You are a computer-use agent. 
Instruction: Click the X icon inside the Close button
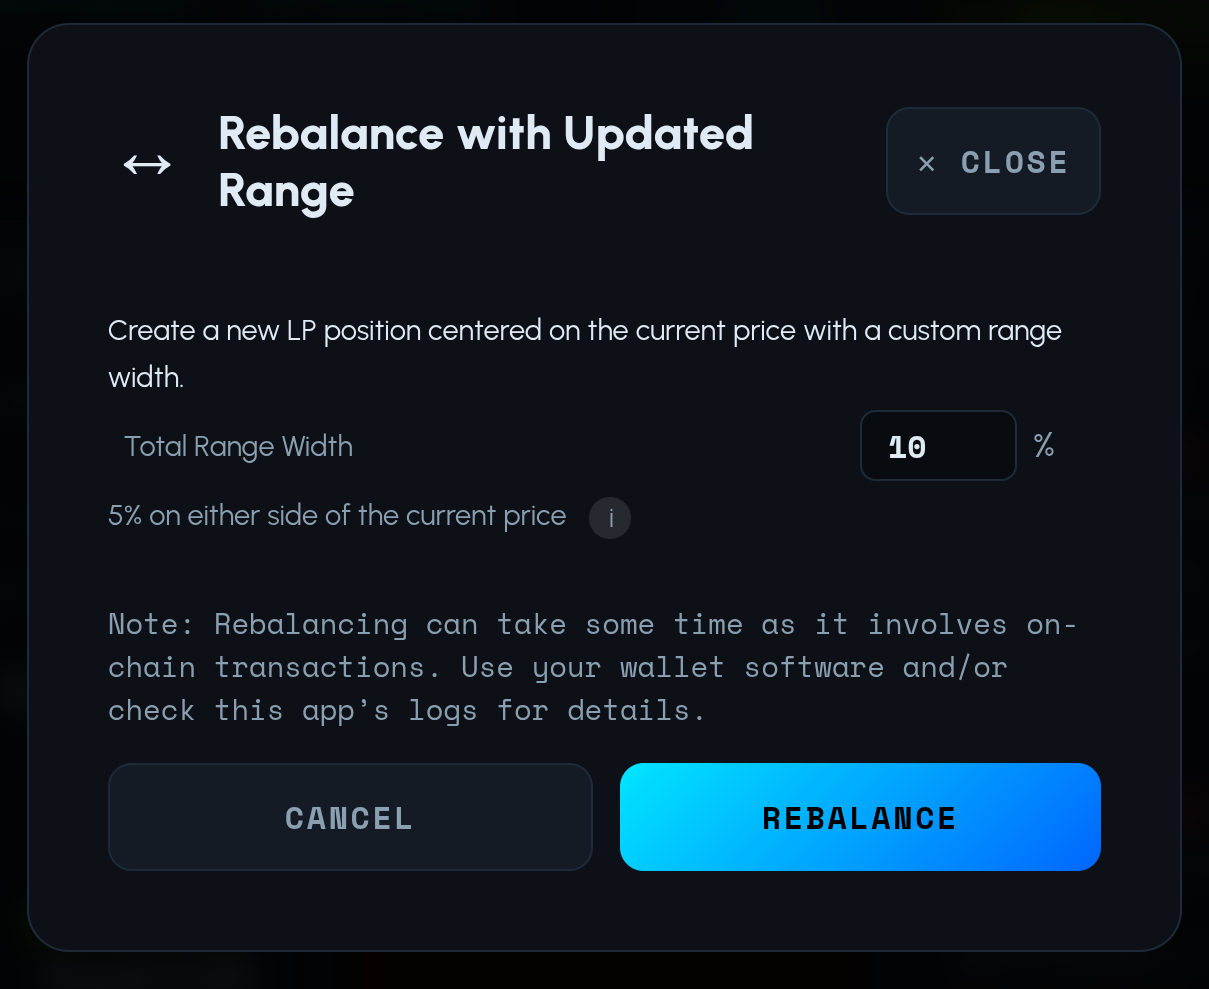click(926, 163)
